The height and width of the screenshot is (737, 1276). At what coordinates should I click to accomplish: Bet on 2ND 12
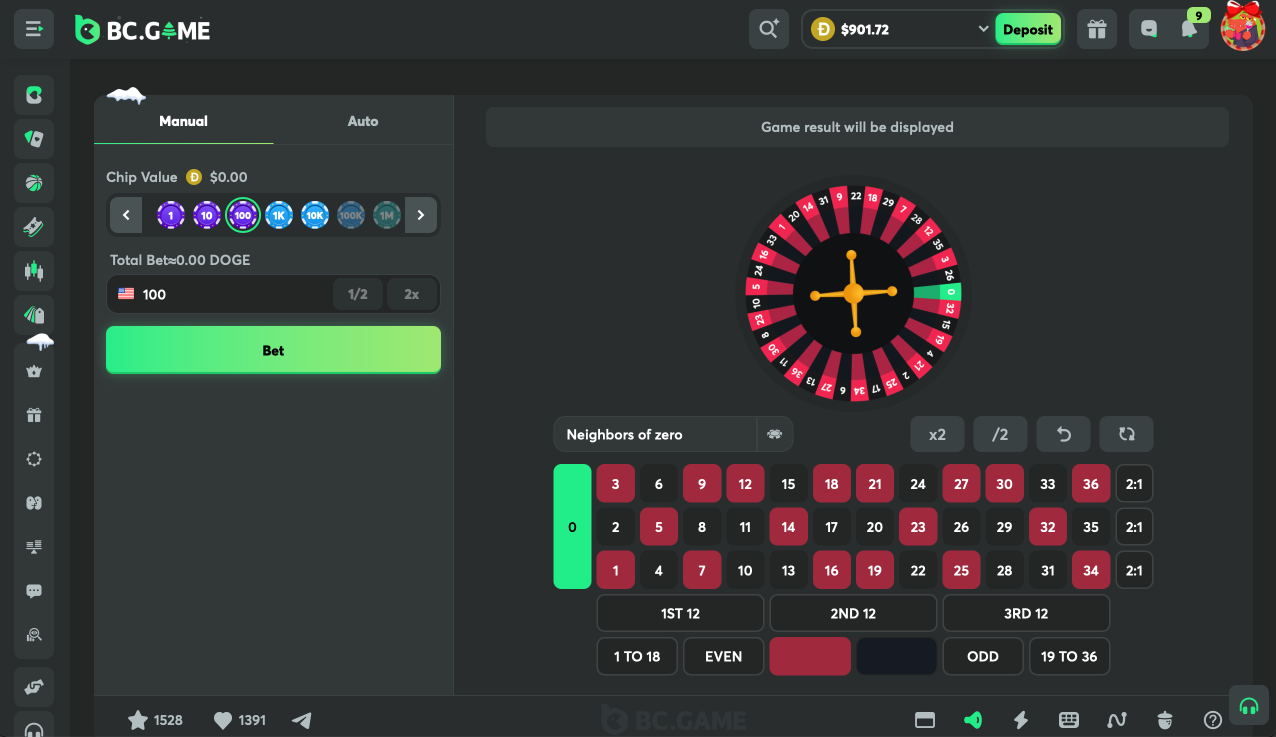[x=853, y=614]
